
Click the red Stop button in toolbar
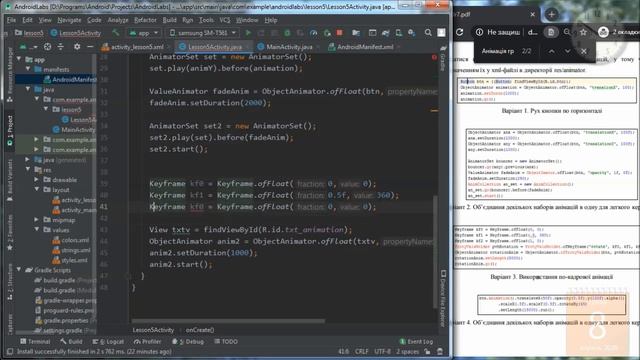[x=340, y=33]
